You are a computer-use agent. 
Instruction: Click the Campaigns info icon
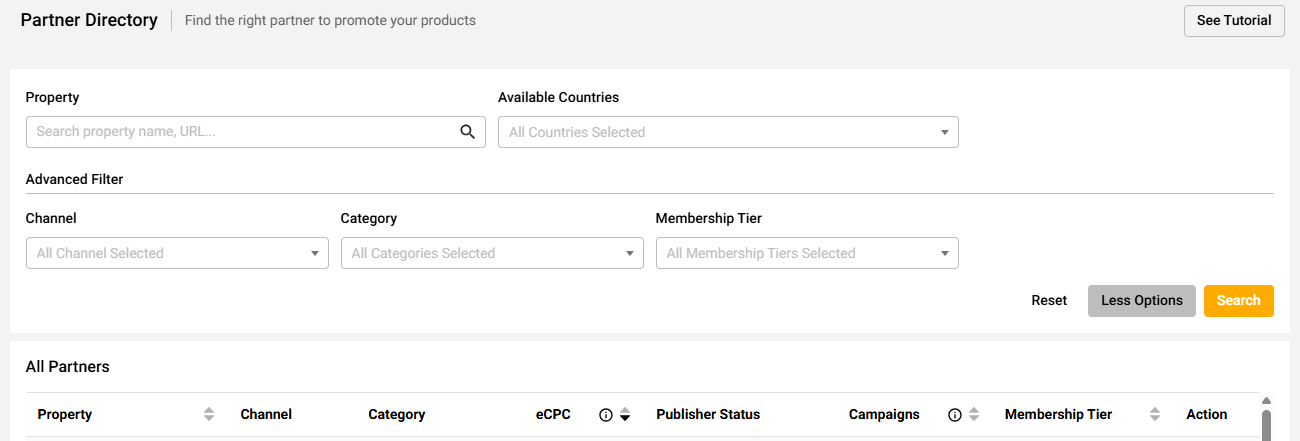point(954,415)
